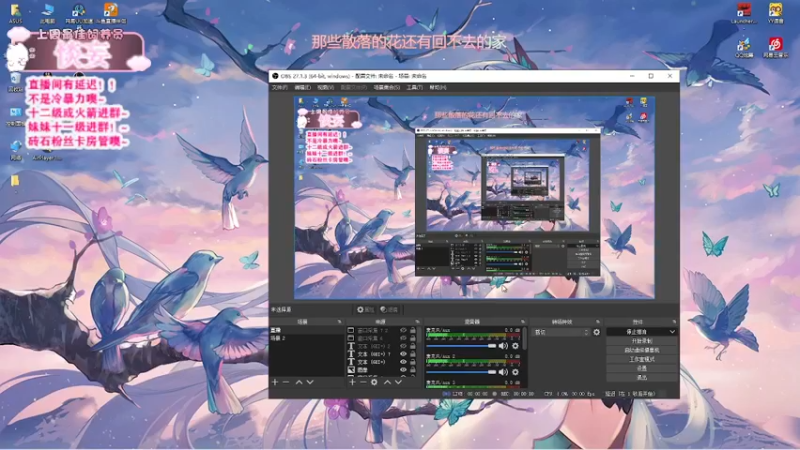Pop out the 转场特效 dock with its float icon
800x450 pixels.
598,322
